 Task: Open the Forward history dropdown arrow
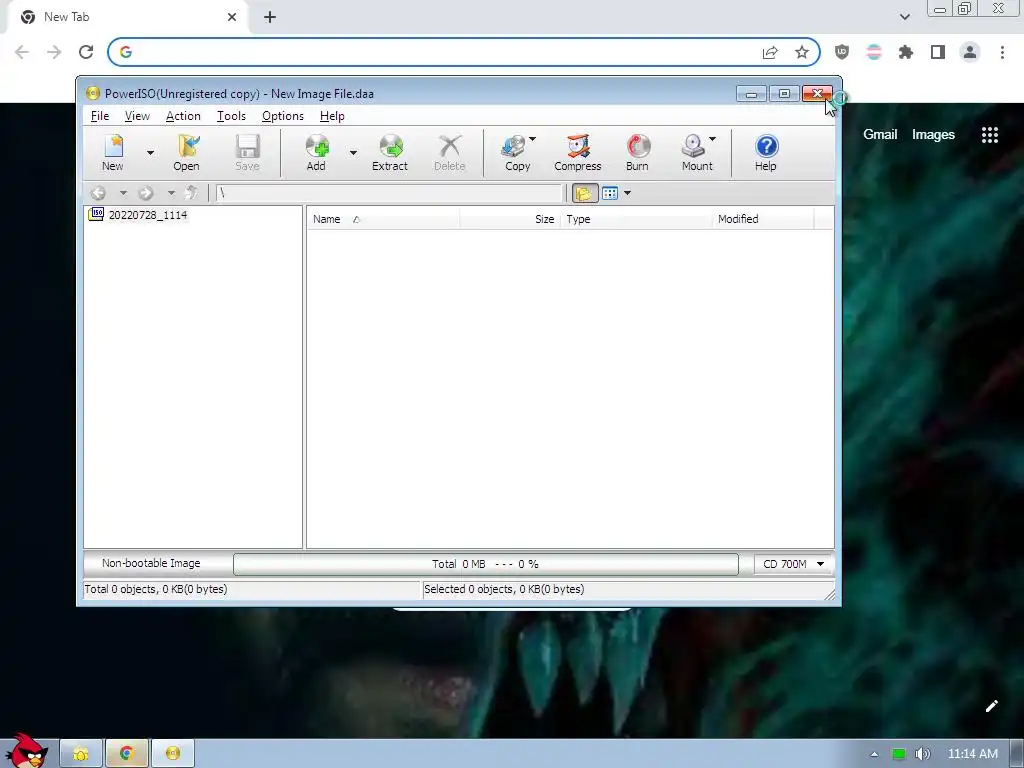[x=171, y=193]
